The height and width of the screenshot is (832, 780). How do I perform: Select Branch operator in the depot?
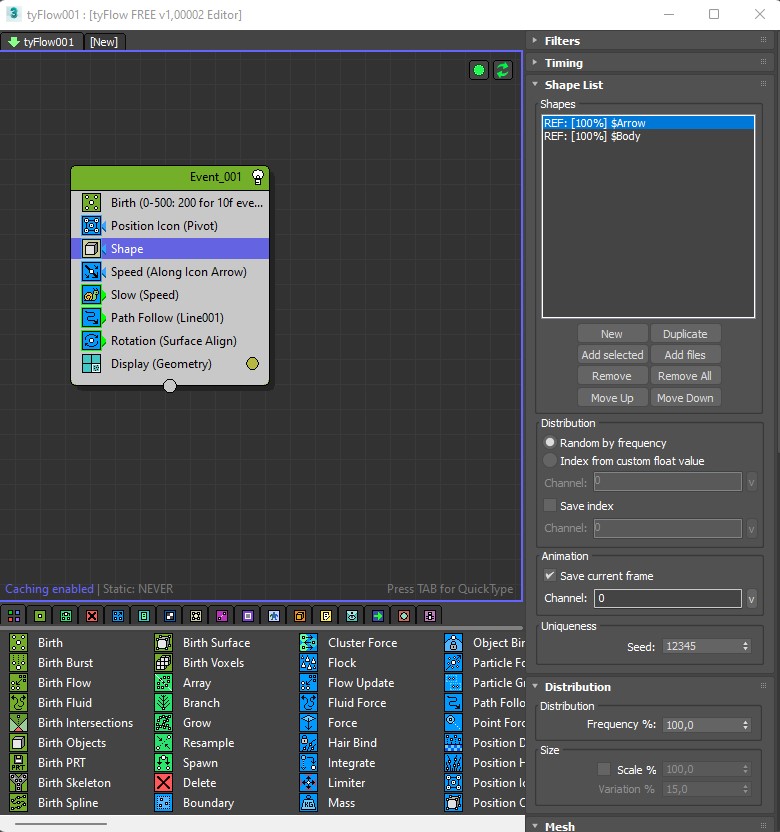187,703
